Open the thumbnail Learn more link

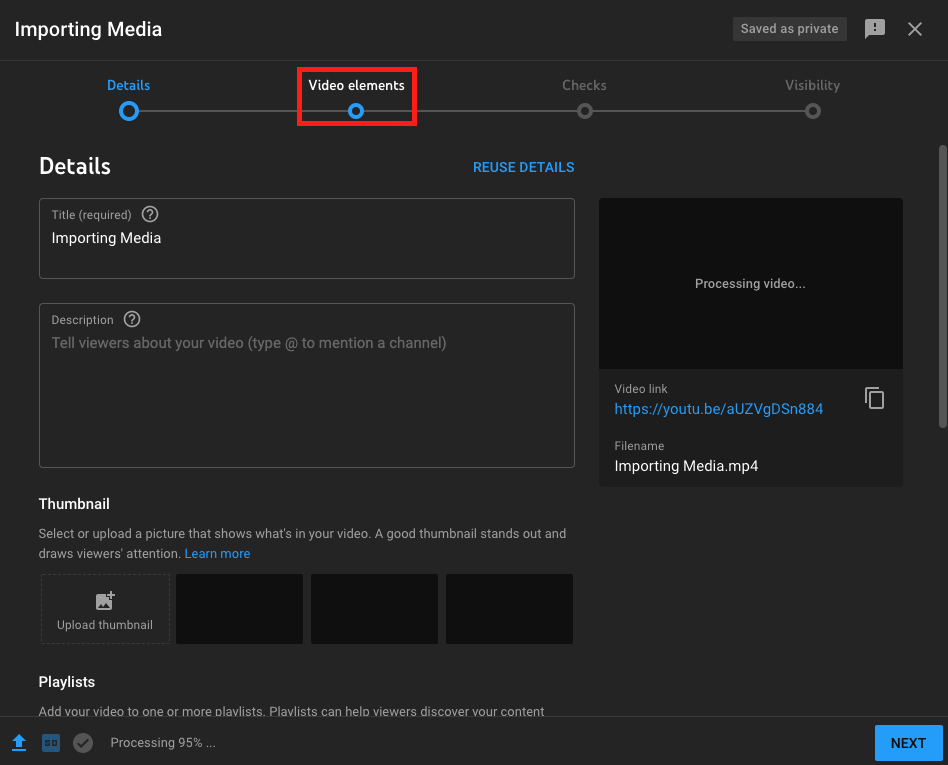coord(217,553)
